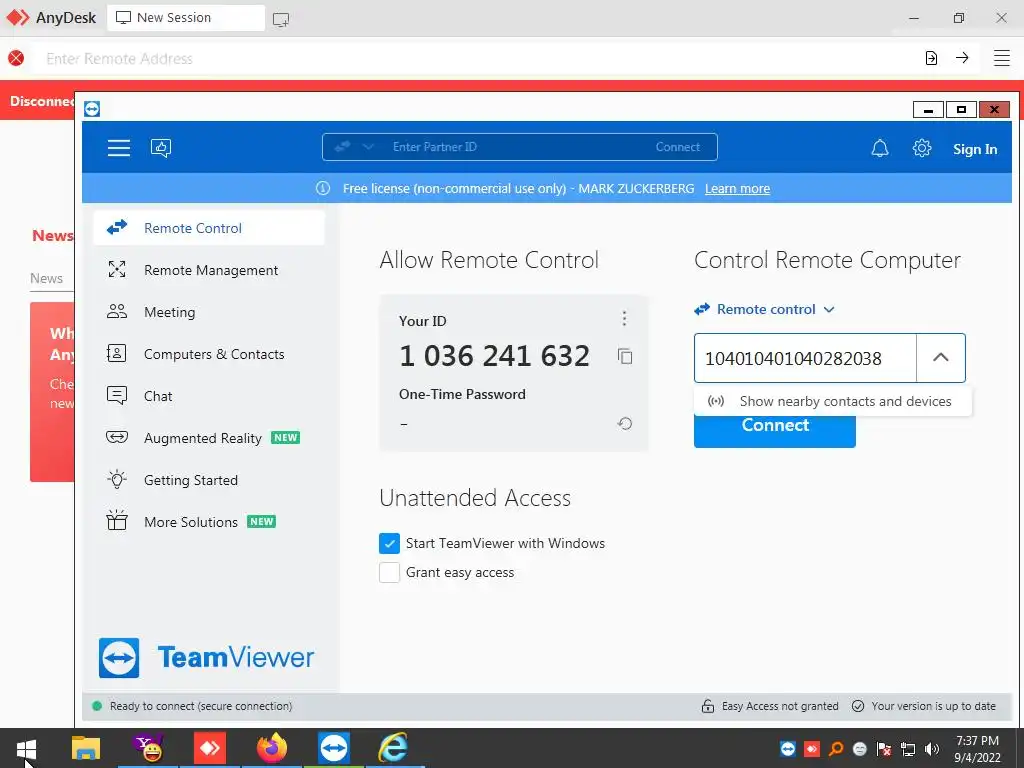Enable Grant easy access checkbox
The height and width of the screenshot is (768, 1024).
389,573
